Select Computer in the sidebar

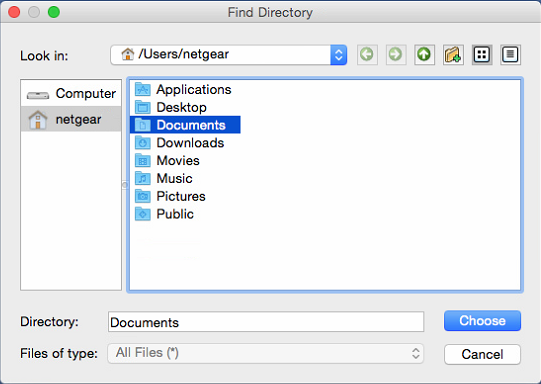71,93
